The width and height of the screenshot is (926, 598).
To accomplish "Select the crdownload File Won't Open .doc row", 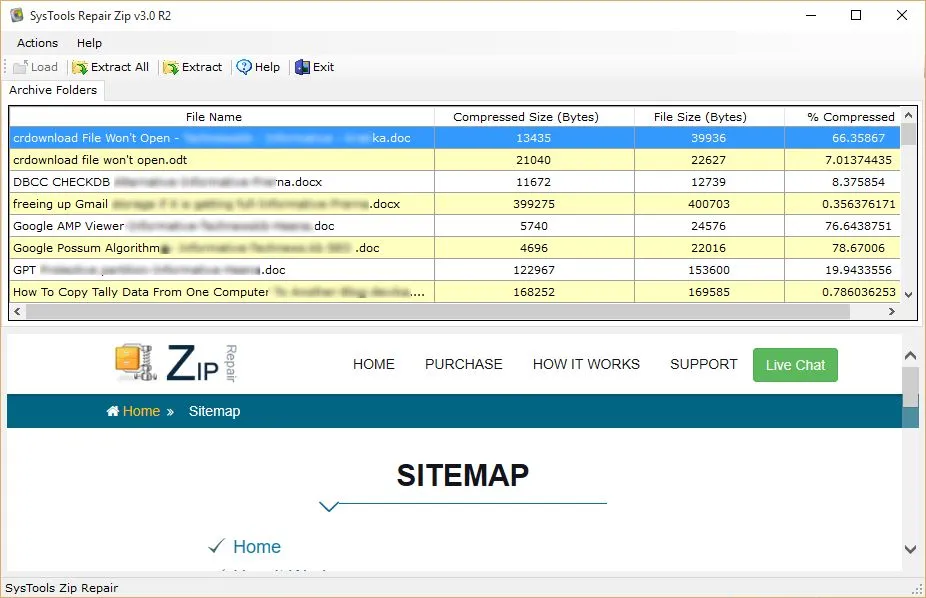I will [455, 138].
